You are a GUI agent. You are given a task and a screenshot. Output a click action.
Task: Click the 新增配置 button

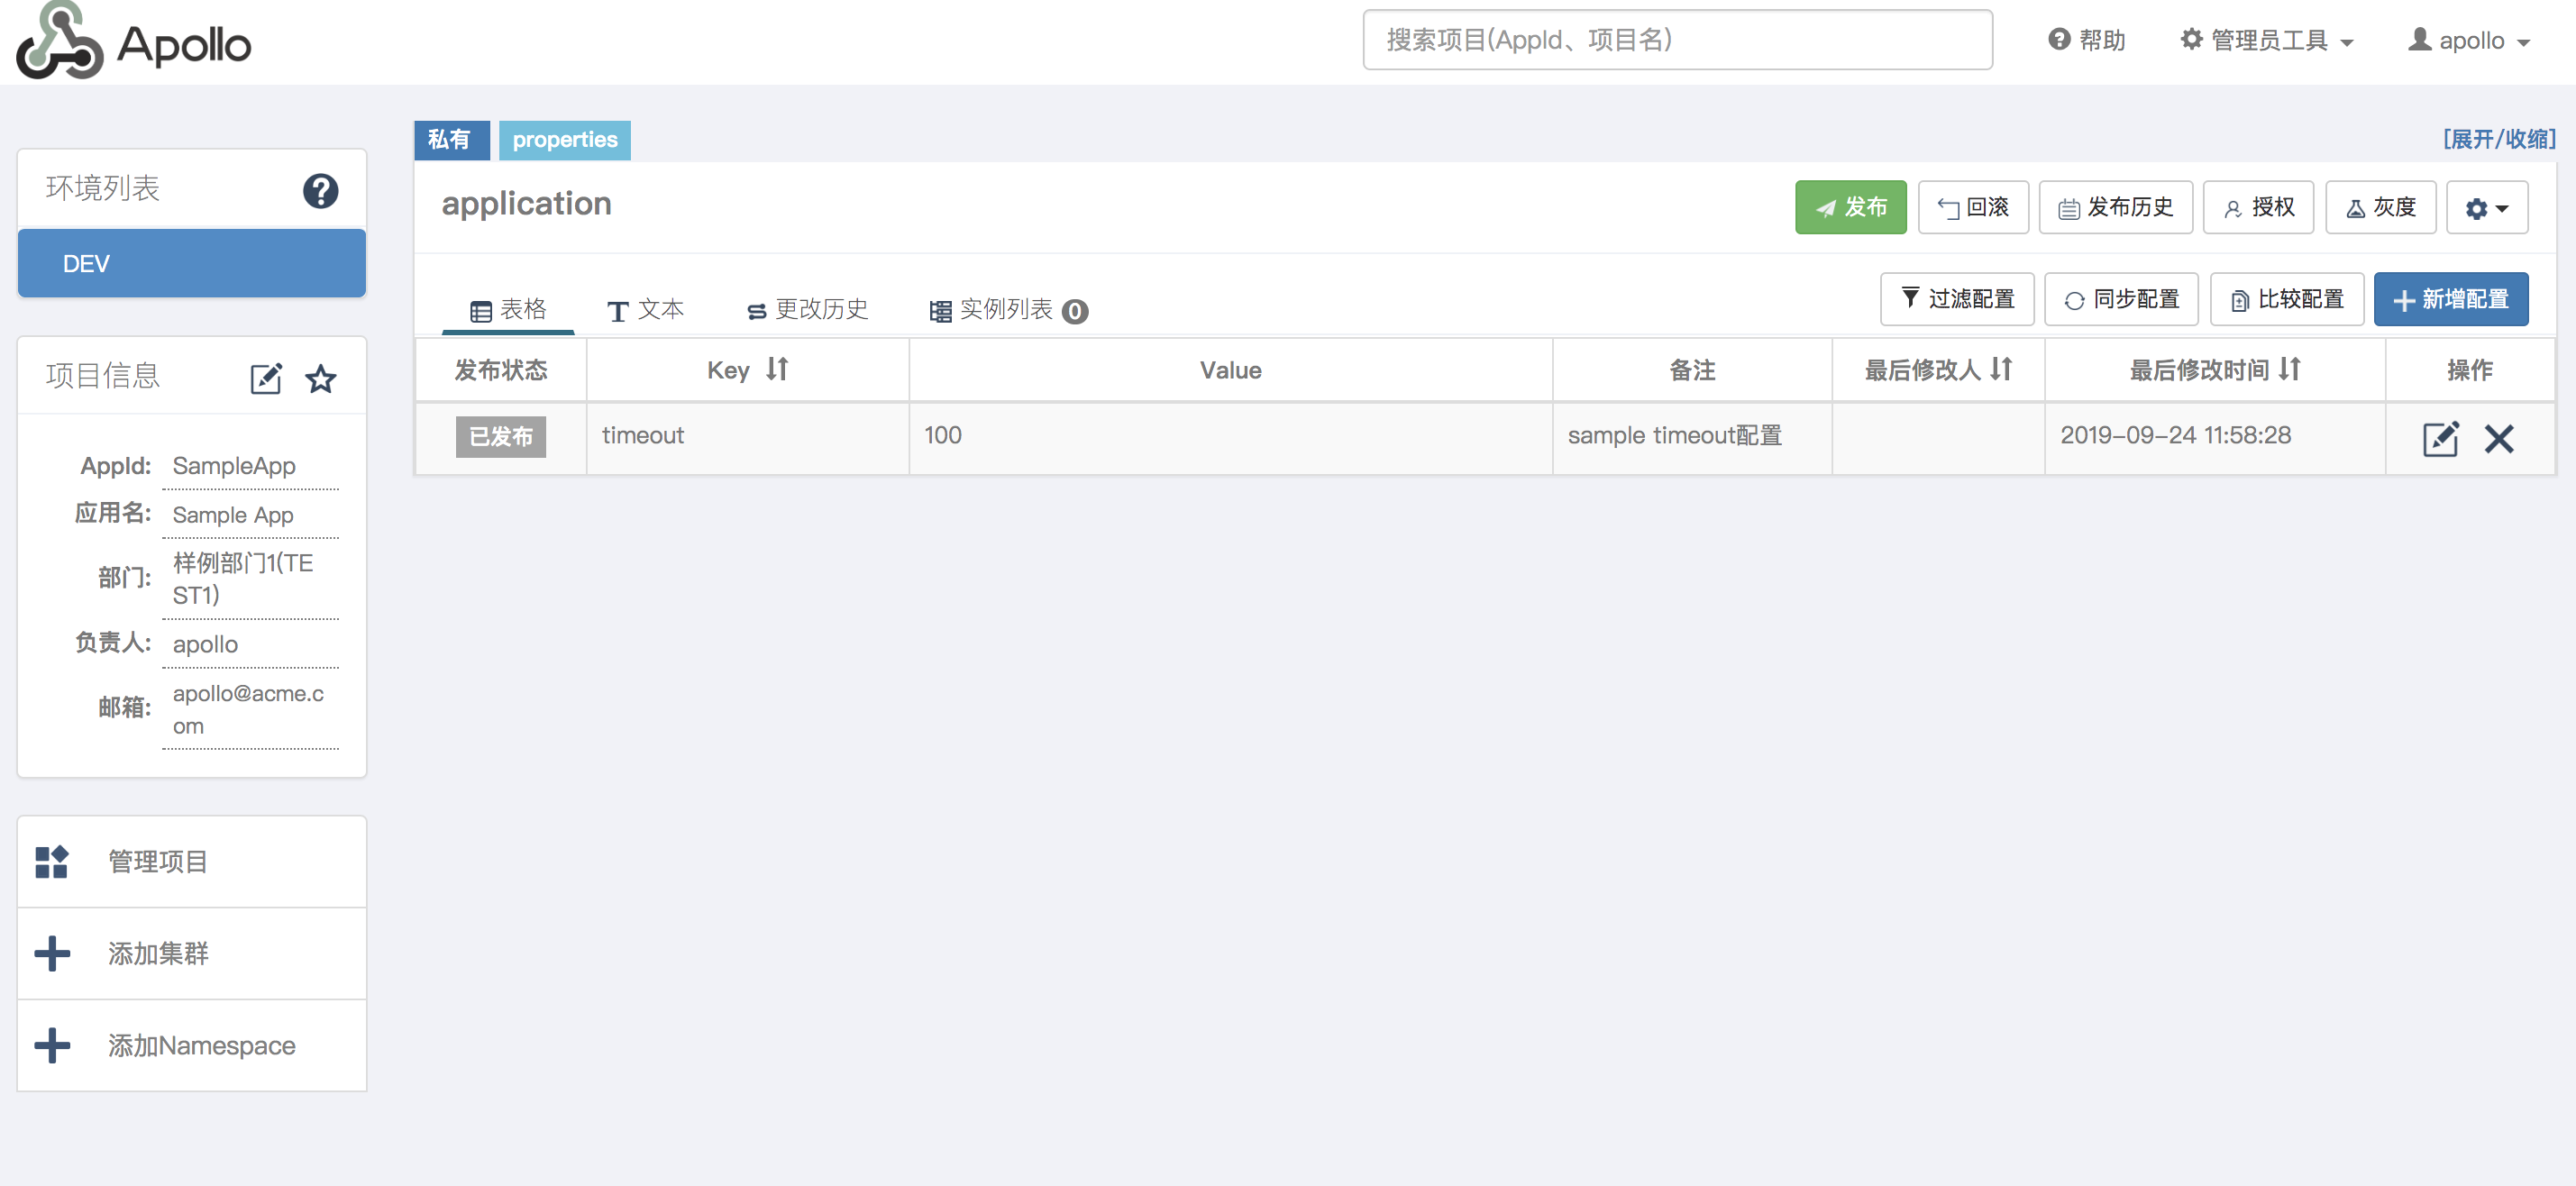pos(2450,299)
